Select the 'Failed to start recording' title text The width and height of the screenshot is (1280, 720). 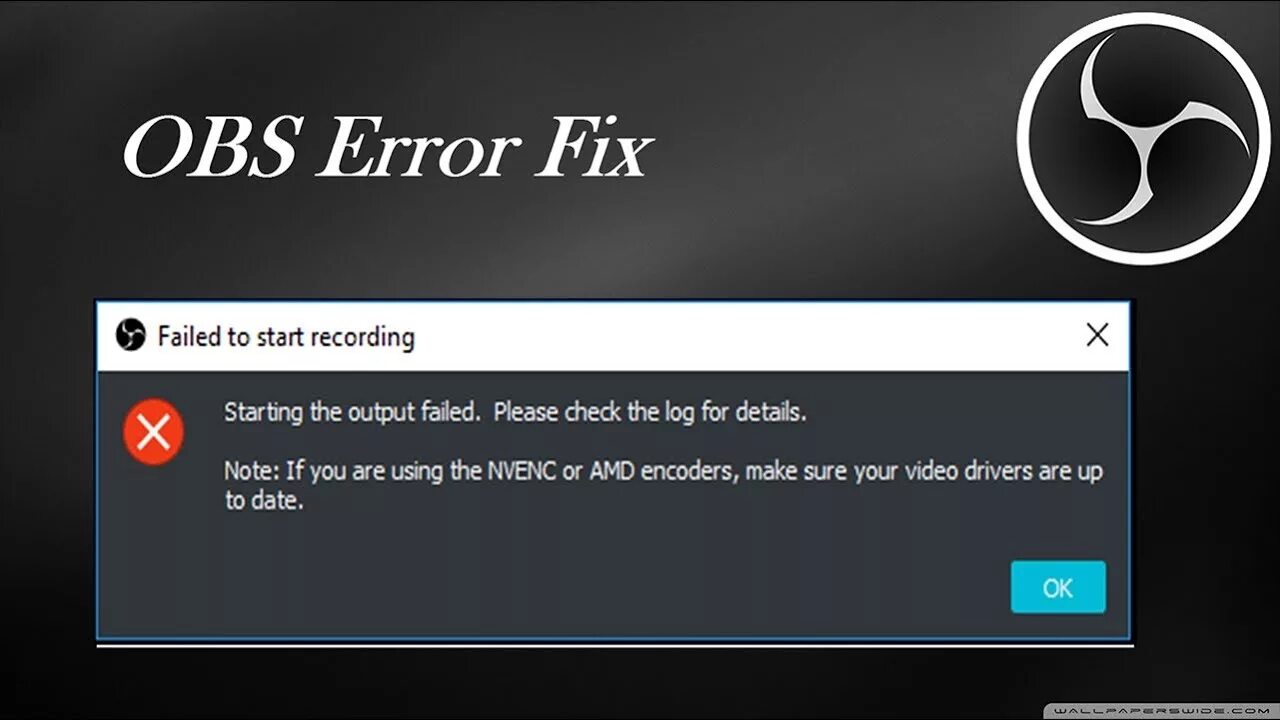286,337
